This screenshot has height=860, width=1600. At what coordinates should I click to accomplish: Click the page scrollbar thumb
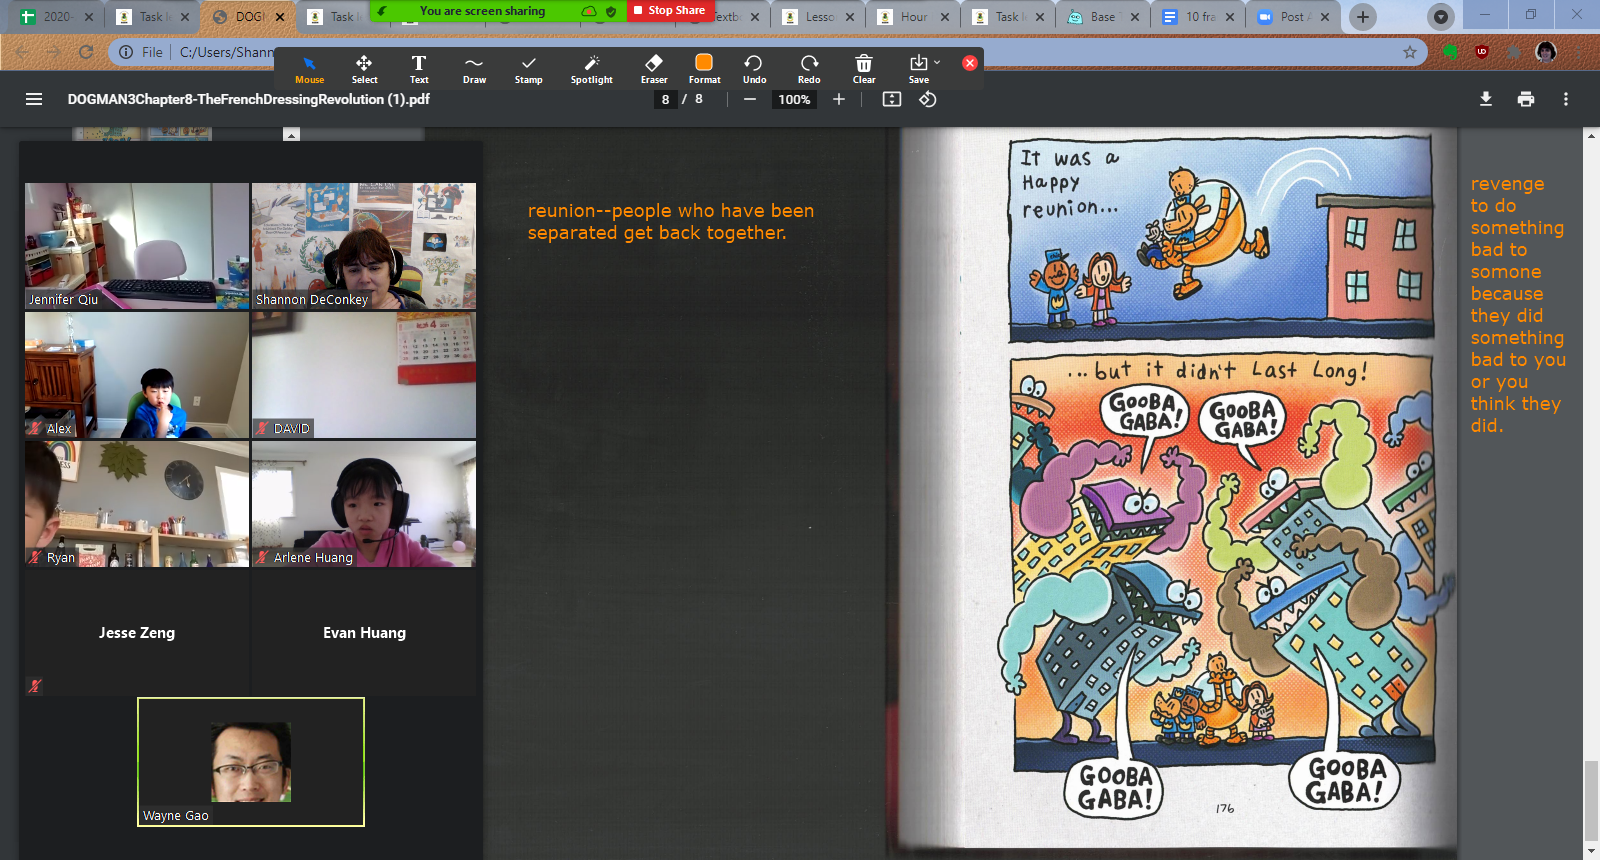click(1591, 802)
